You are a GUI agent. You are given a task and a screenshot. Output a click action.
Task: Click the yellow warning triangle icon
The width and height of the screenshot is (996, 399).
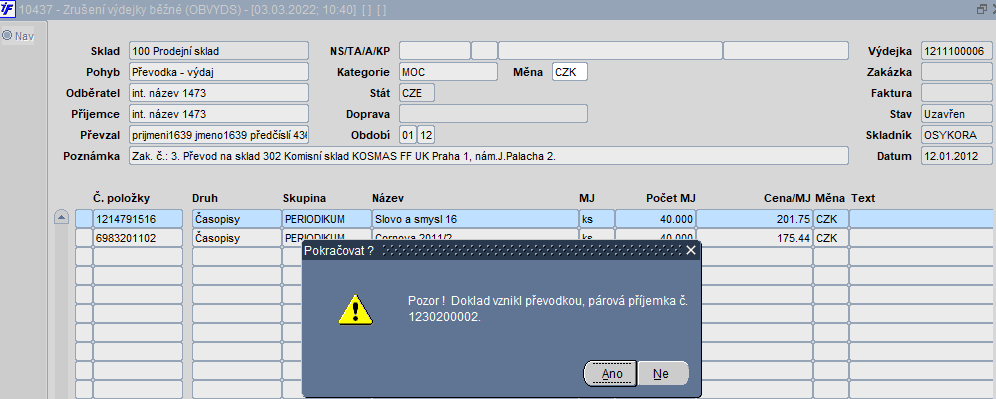(355, 309)
